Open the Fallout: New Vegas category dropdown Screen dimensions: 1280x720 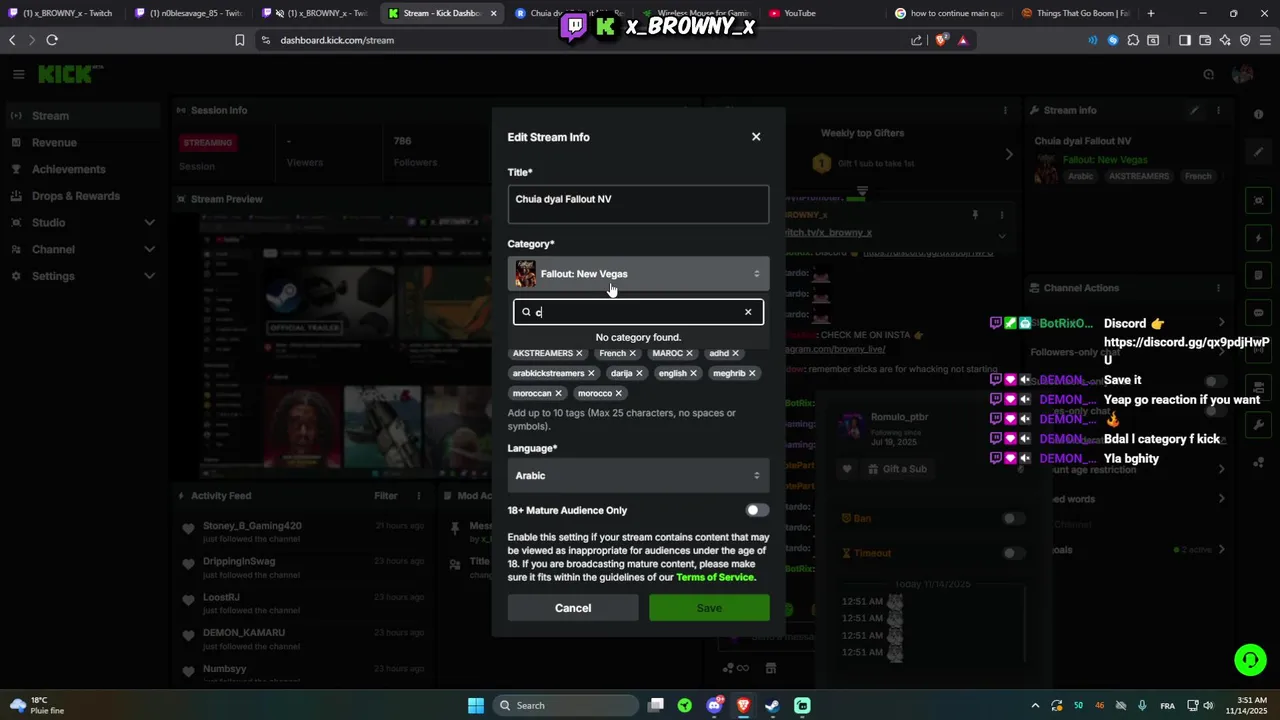click(638, 274)
